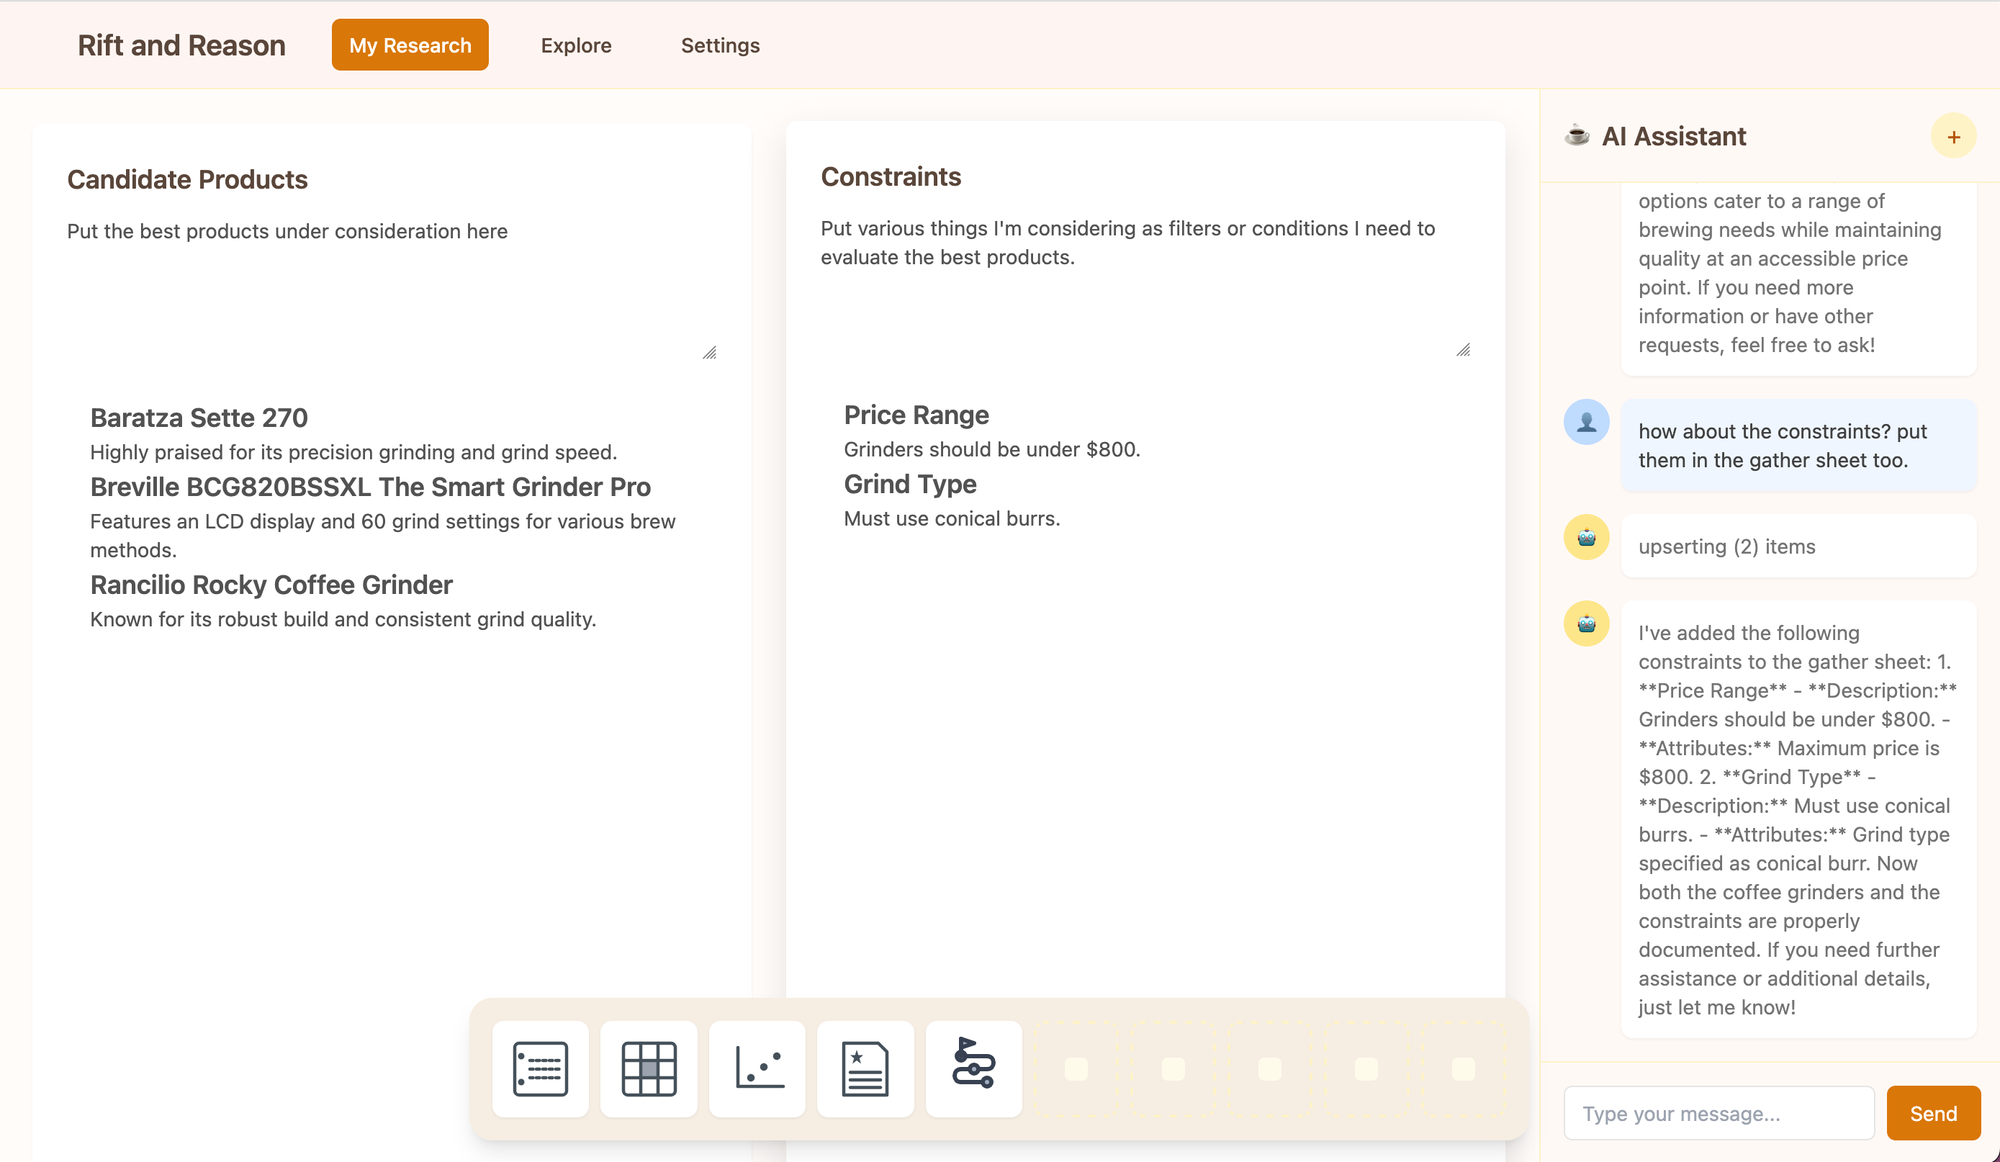The height and width of the screenshot is (1162, 2000).
Task: Focus the 'Type your message...' input
Action: coord(1719,1113)
